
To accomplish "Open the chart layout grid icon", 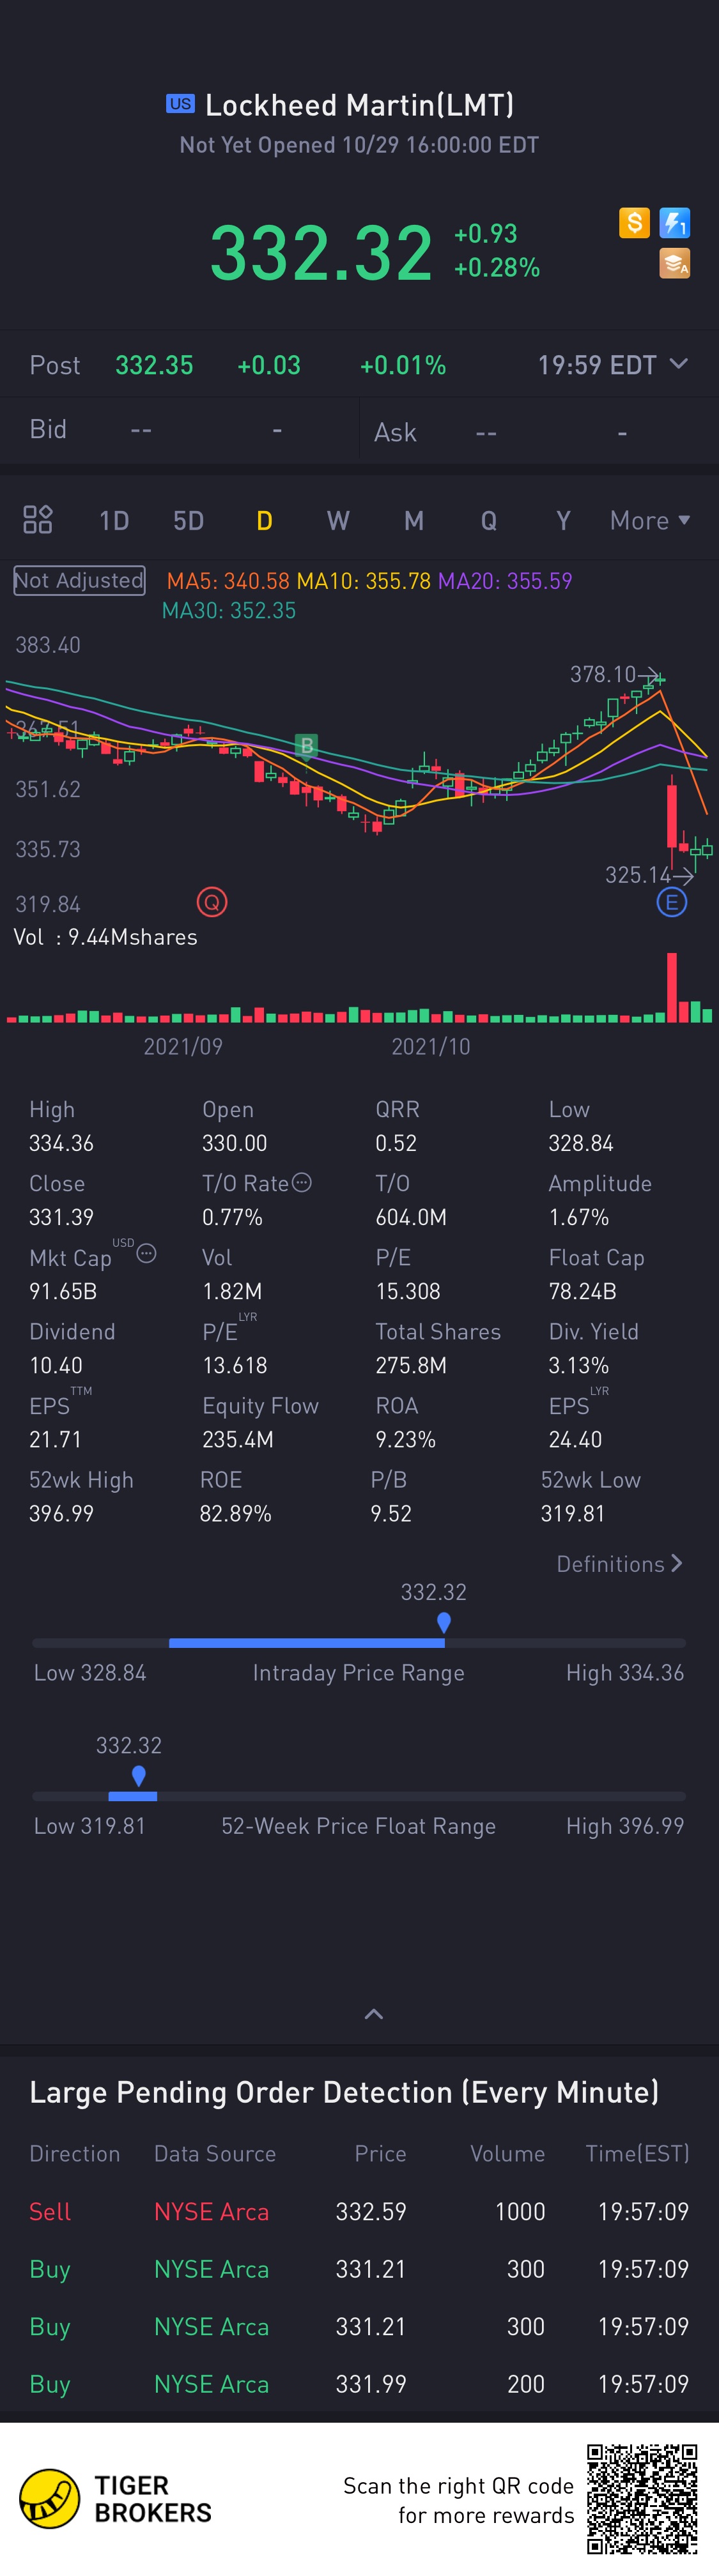I will (38, 519).
